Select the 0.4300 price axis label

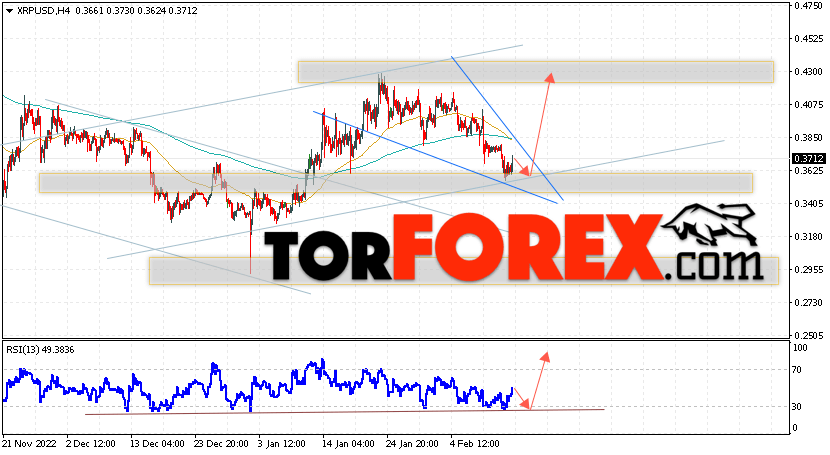(x=808, y=71)
